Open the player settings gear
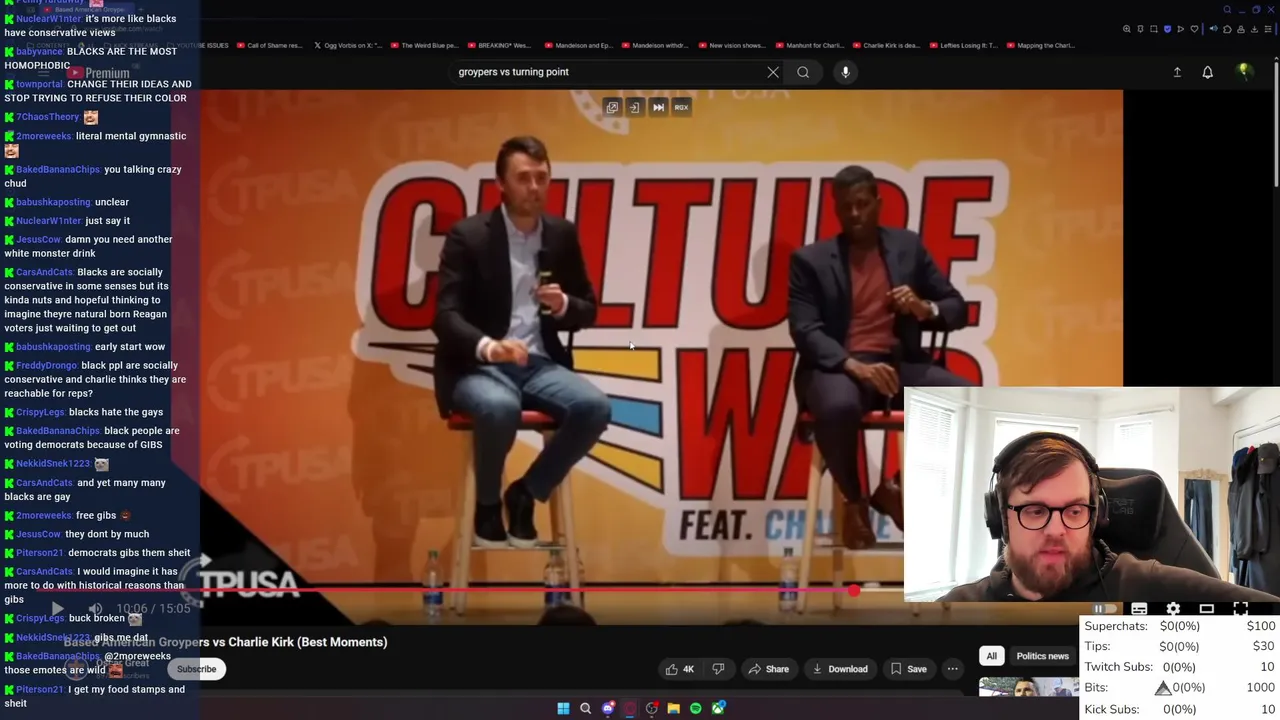The width and height of the screenshot is (1280, 720). (1173, 609)
